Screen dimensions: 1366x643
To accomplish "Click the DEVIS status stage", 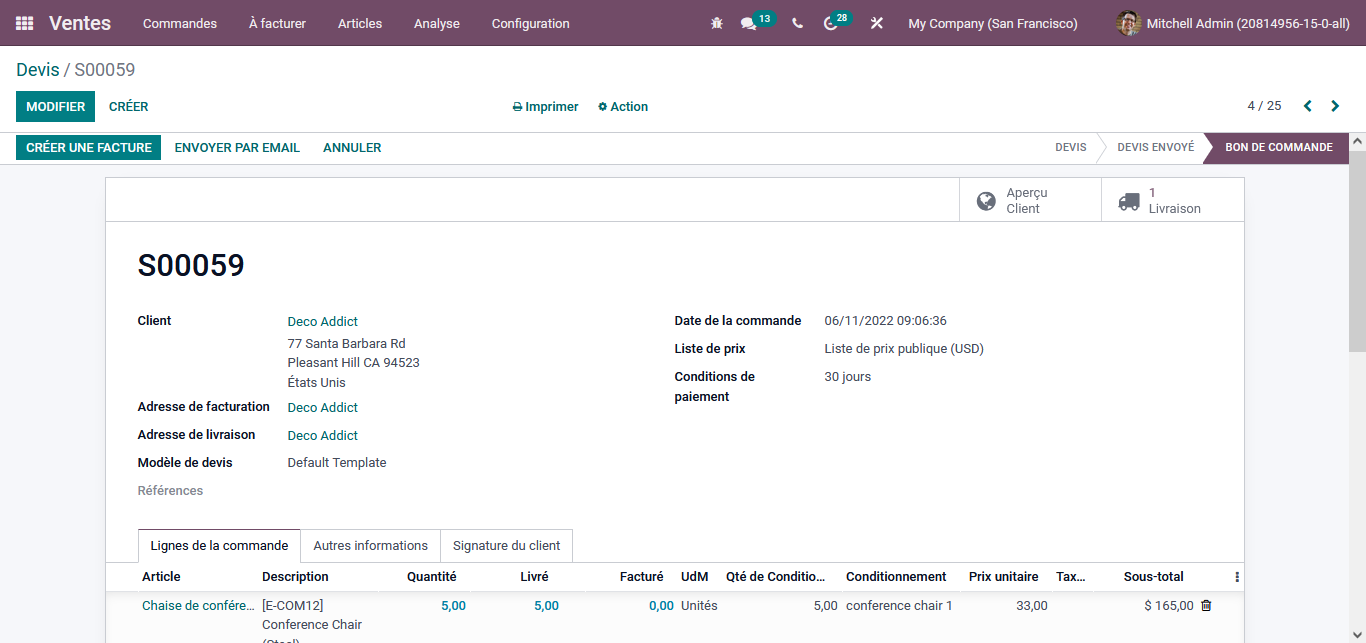I will [1071, 148].
